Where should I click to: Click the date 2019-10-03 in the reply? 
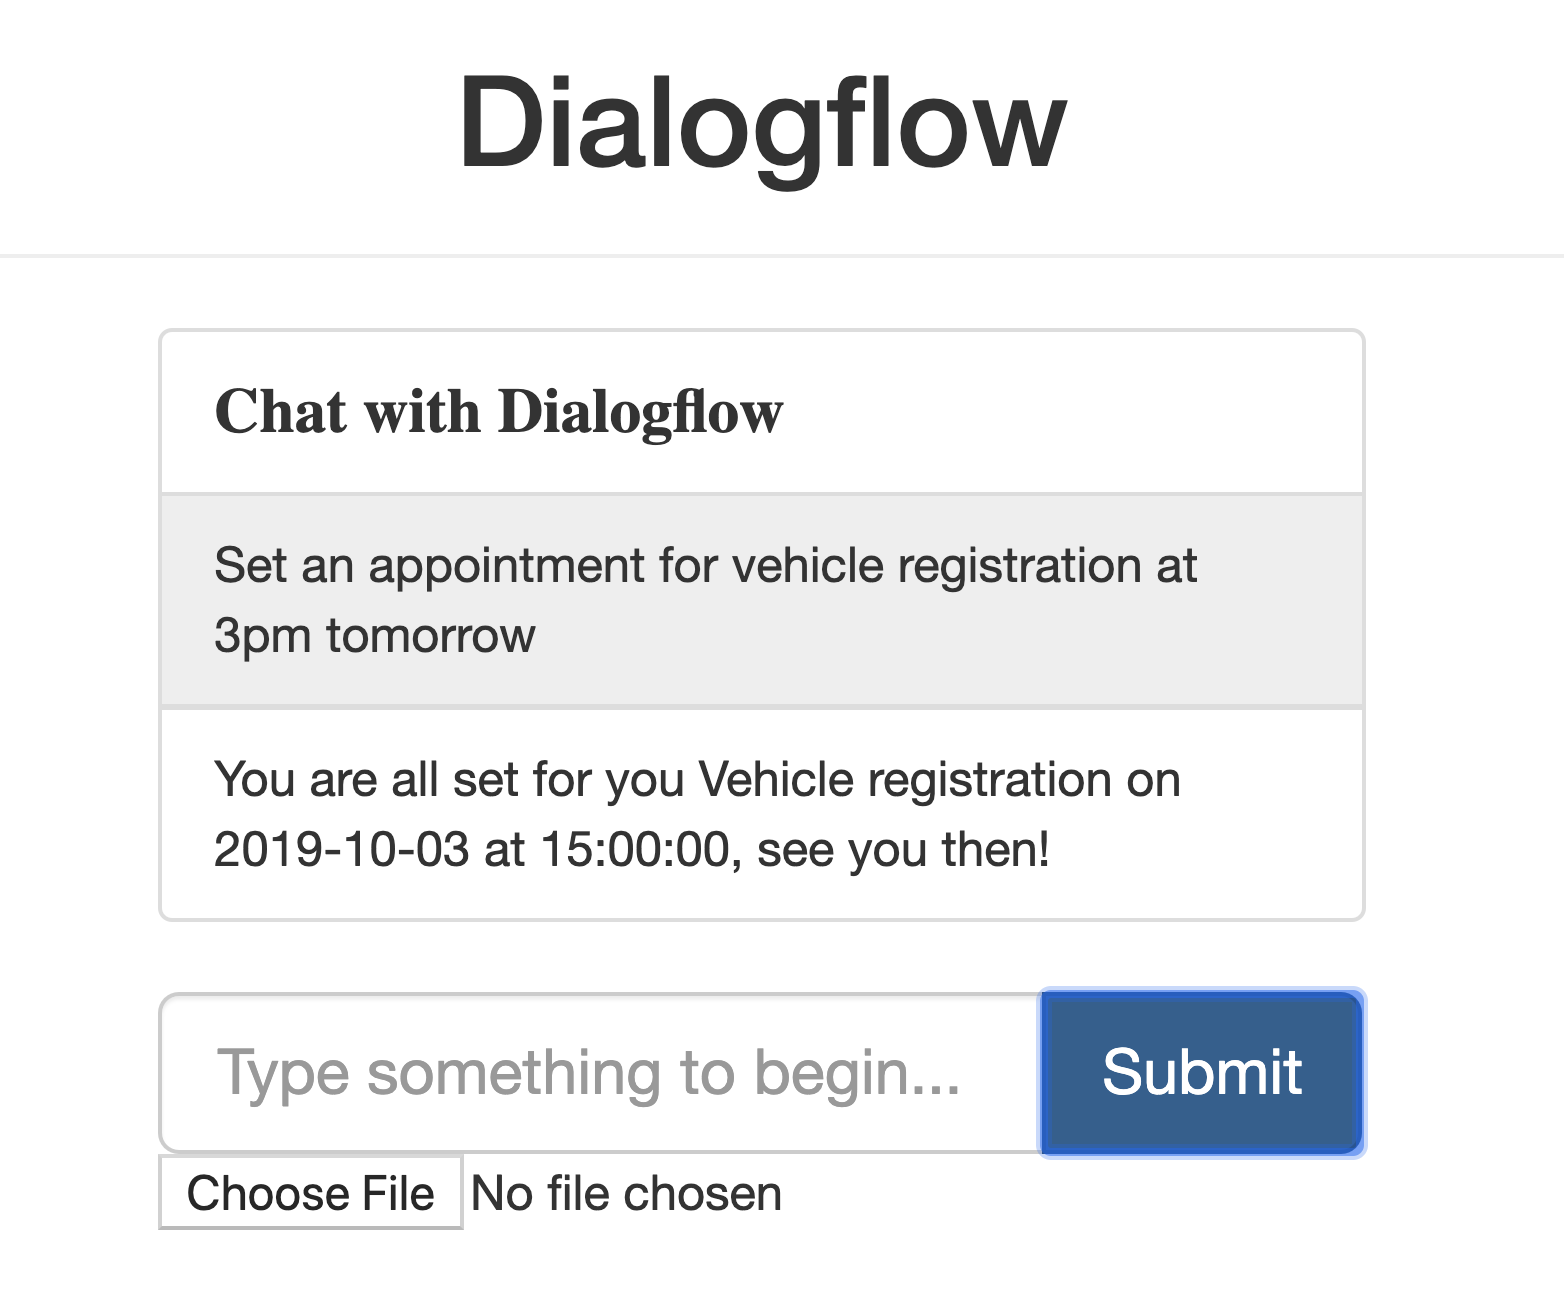[340, 850]
